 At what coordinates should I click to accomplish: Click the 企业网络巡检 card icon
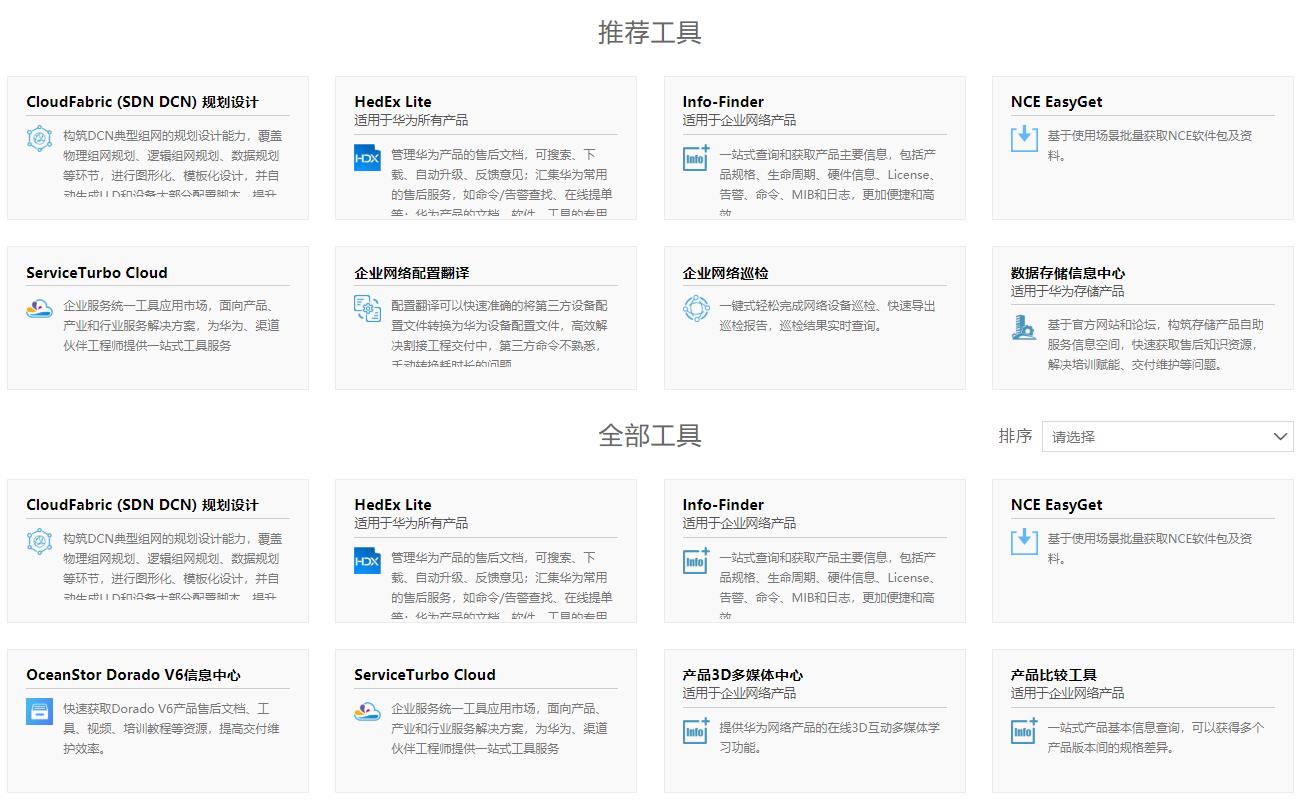click(696, 308)
